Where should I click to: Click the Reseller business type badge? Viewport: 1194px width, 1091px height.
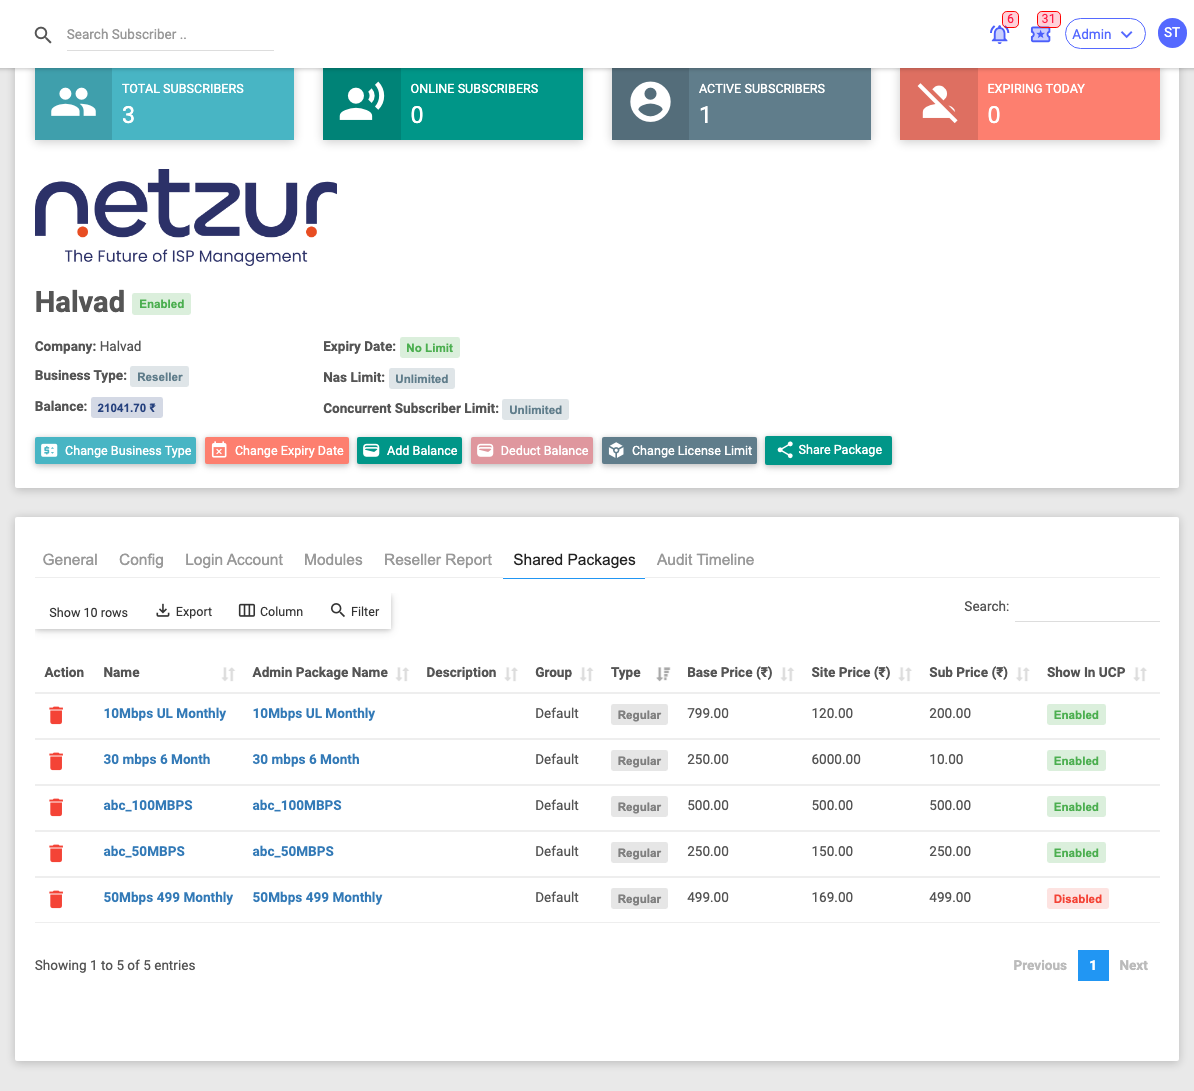click(159, 377)
